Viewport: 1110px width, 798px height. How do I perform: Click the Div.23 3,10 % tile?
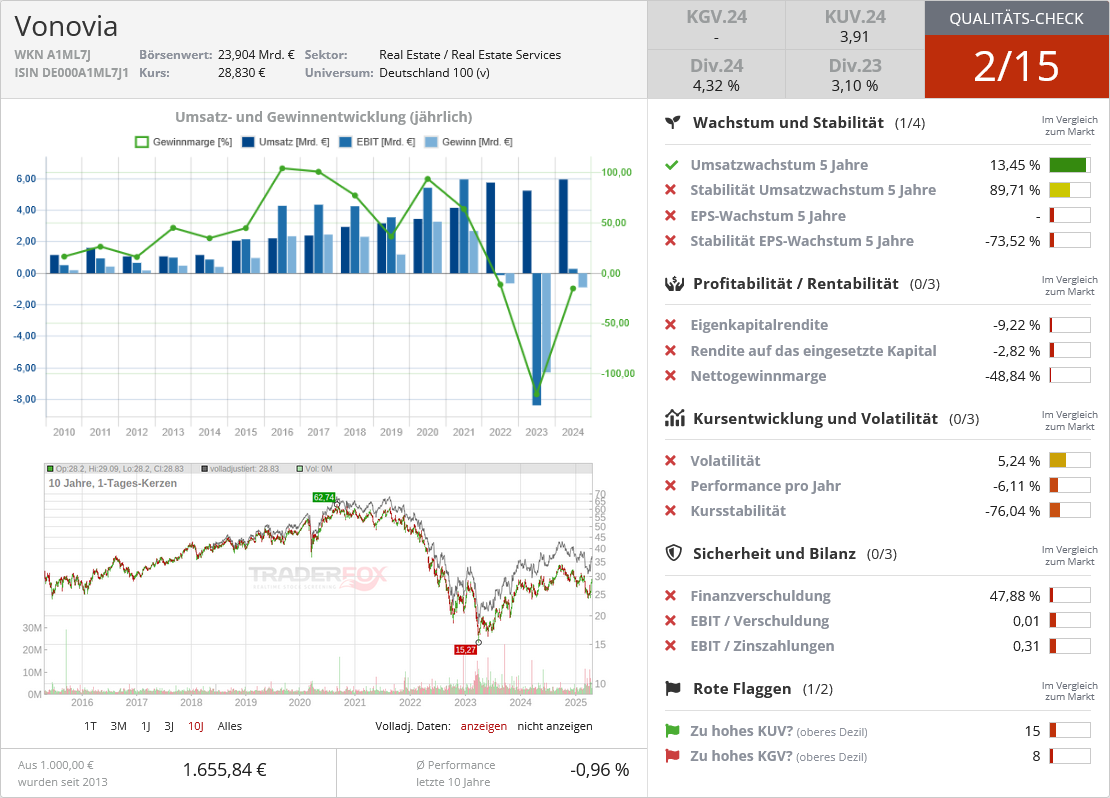854,74
